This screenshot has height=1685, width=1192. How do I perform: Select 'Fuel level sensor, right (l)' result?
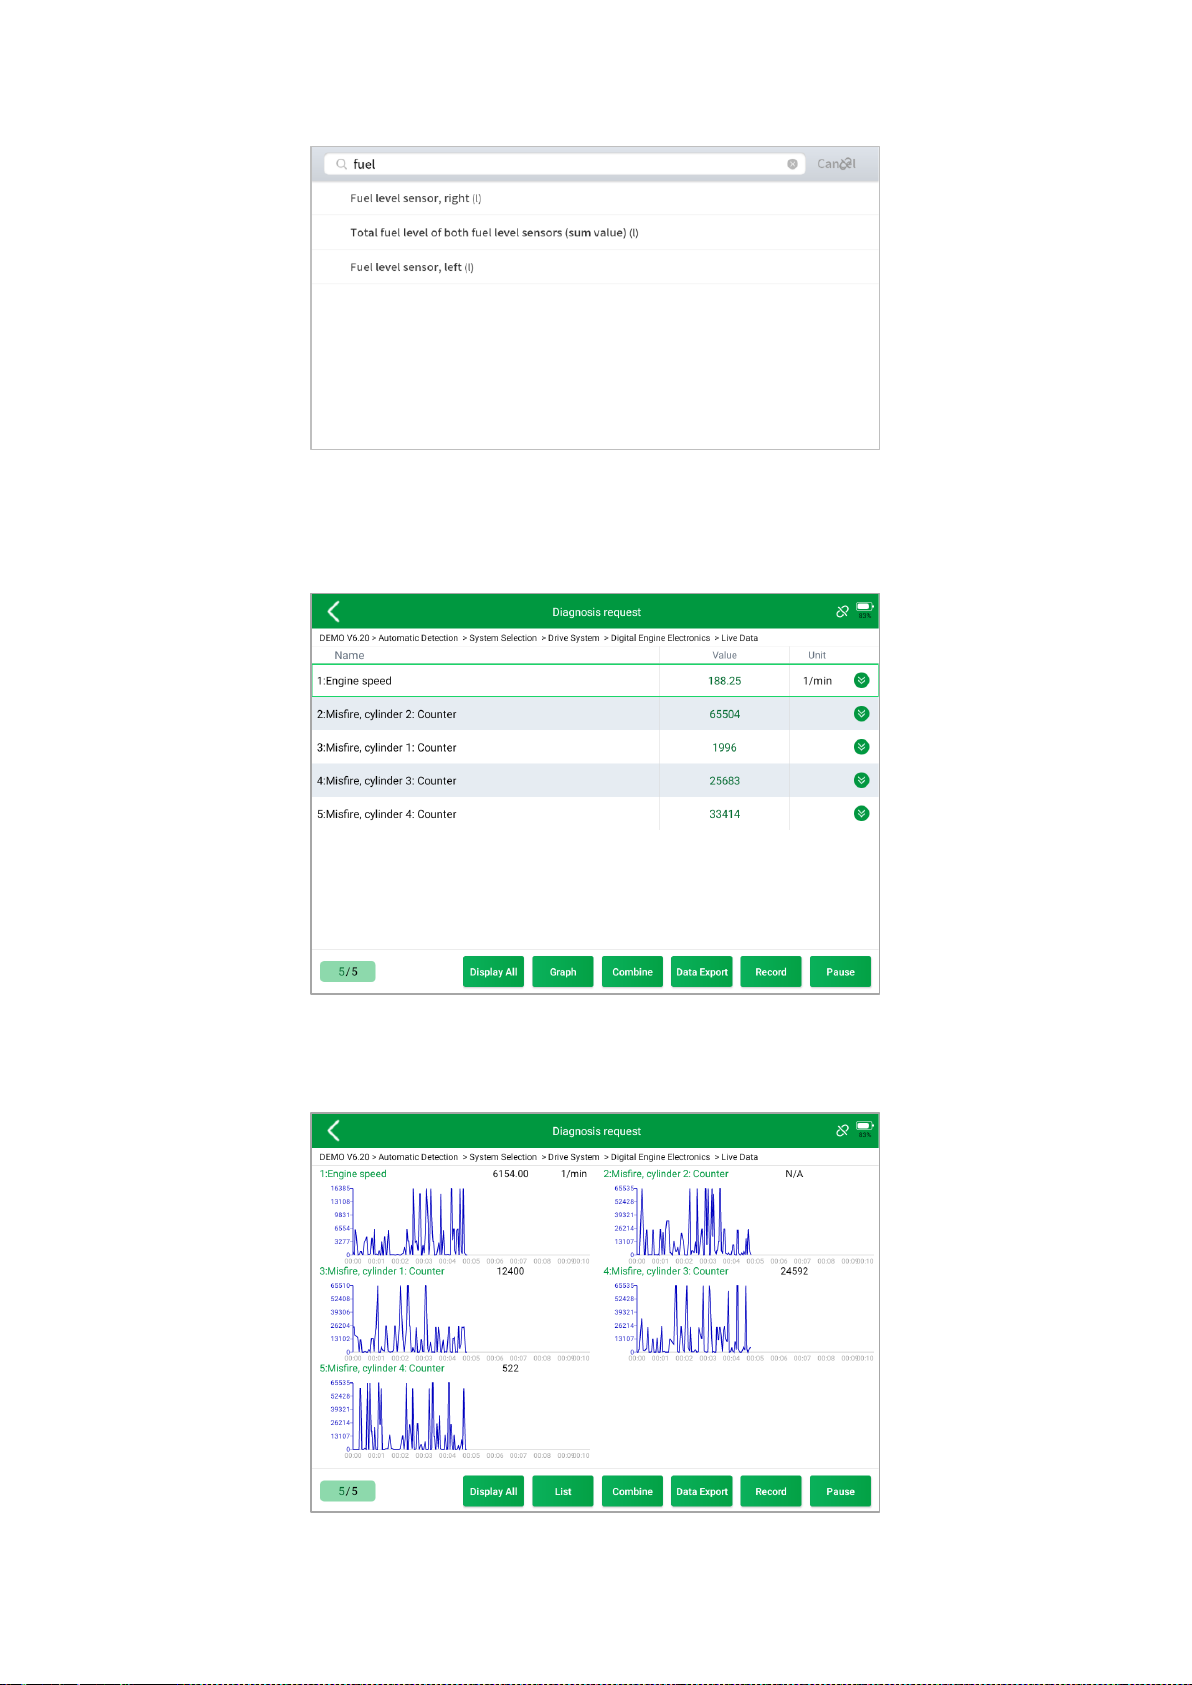595,198
